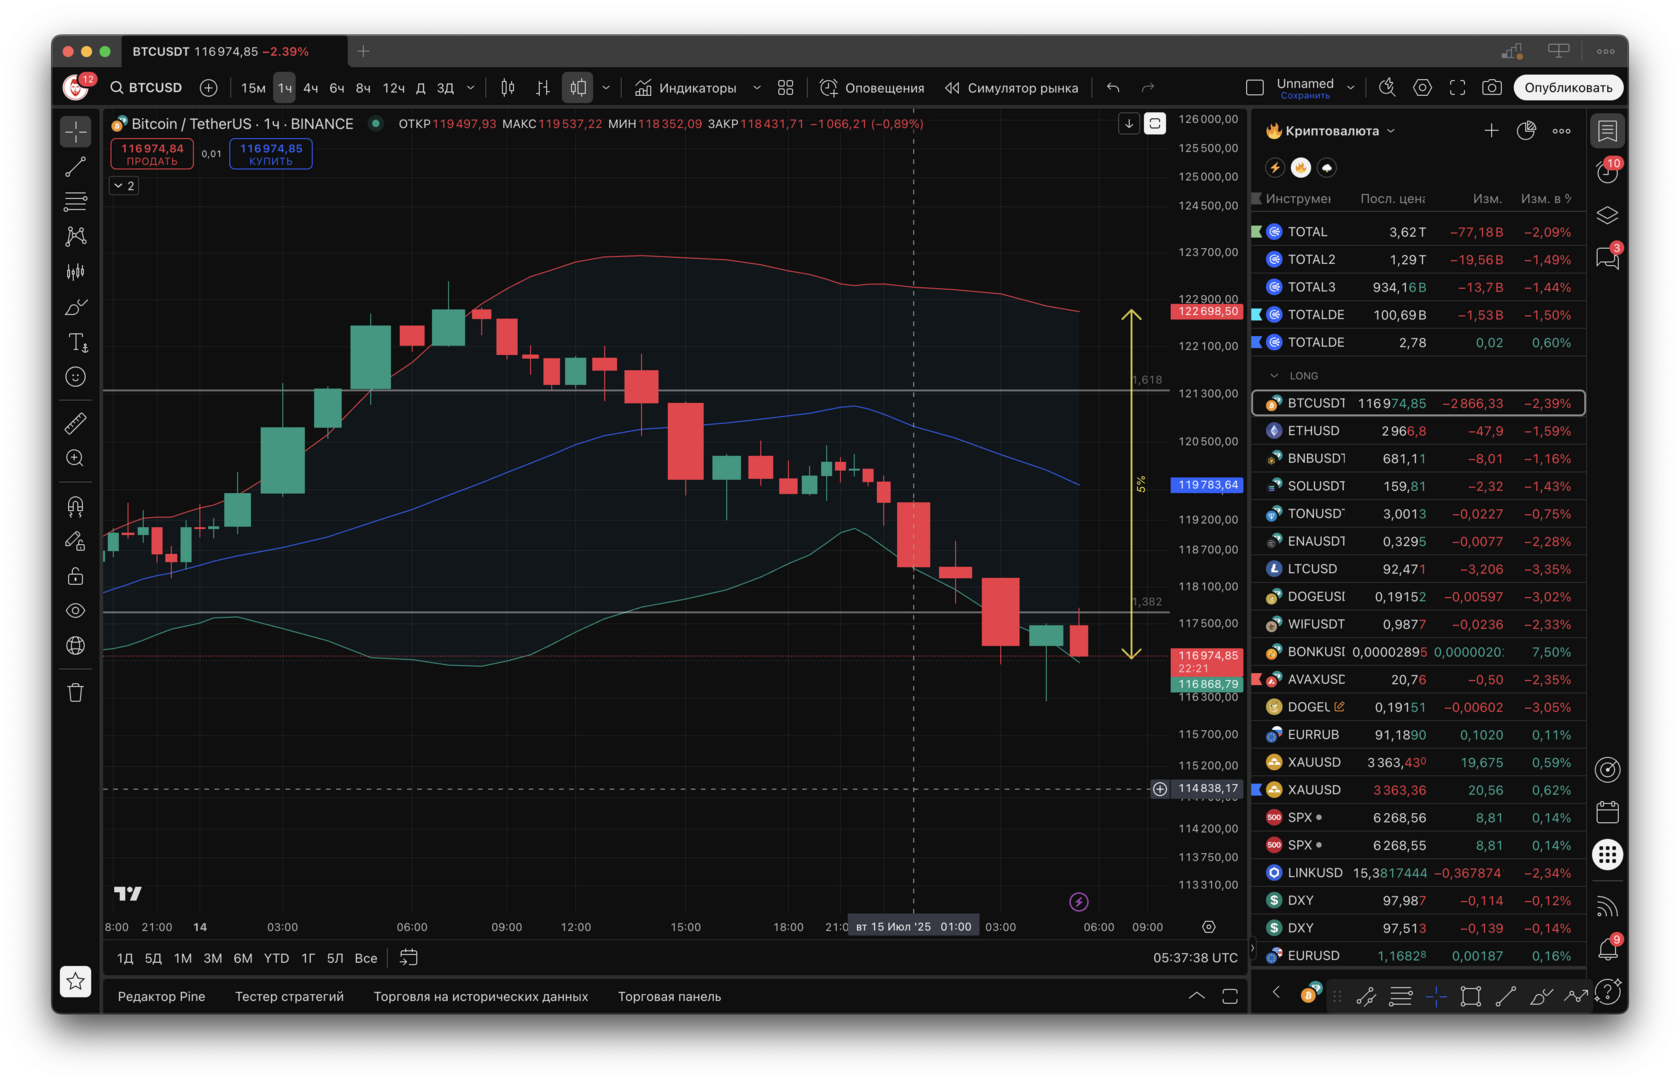This screenshot has height=1082, width=1680.
Task: Toggle the cloud filter chip in watchlist
Action: 1327,168
